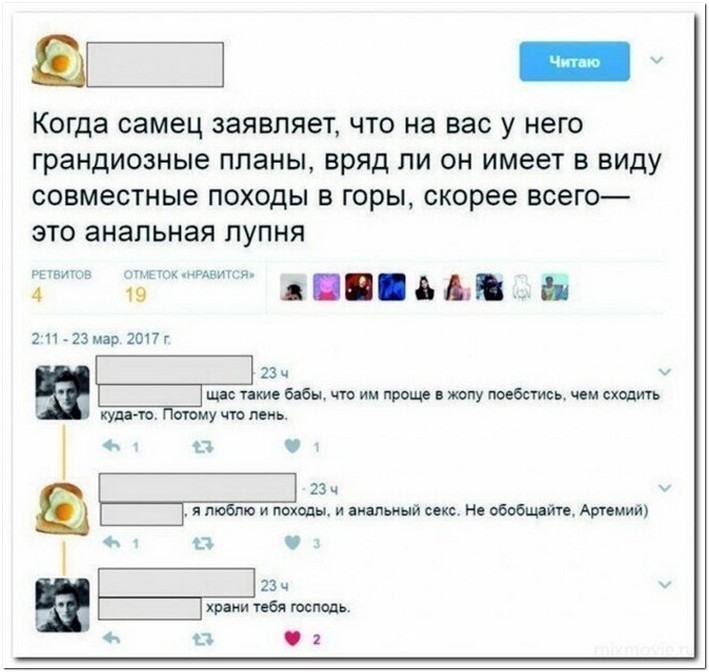Expand options chevron on first reply
The width and height of the screenshot is (709, 672).
coord(665,372)
